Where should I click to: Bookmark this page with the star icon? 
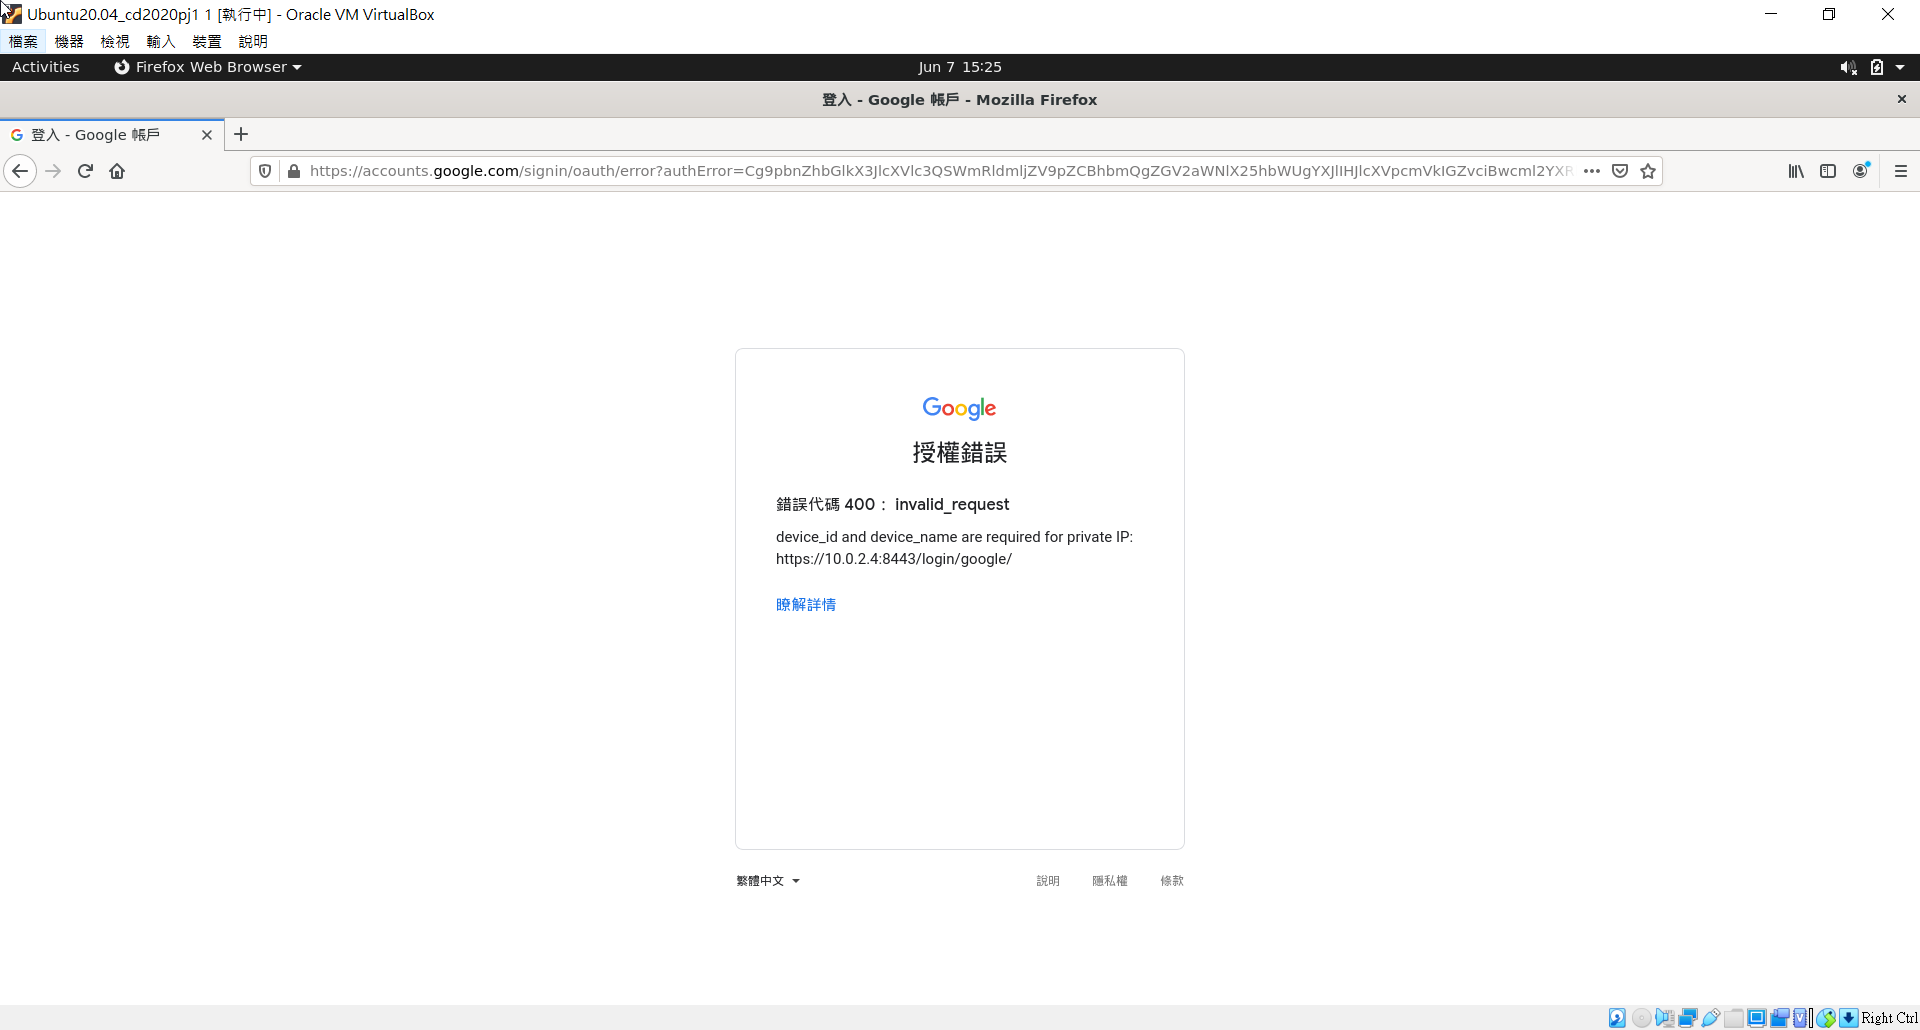click(1648, 171)
